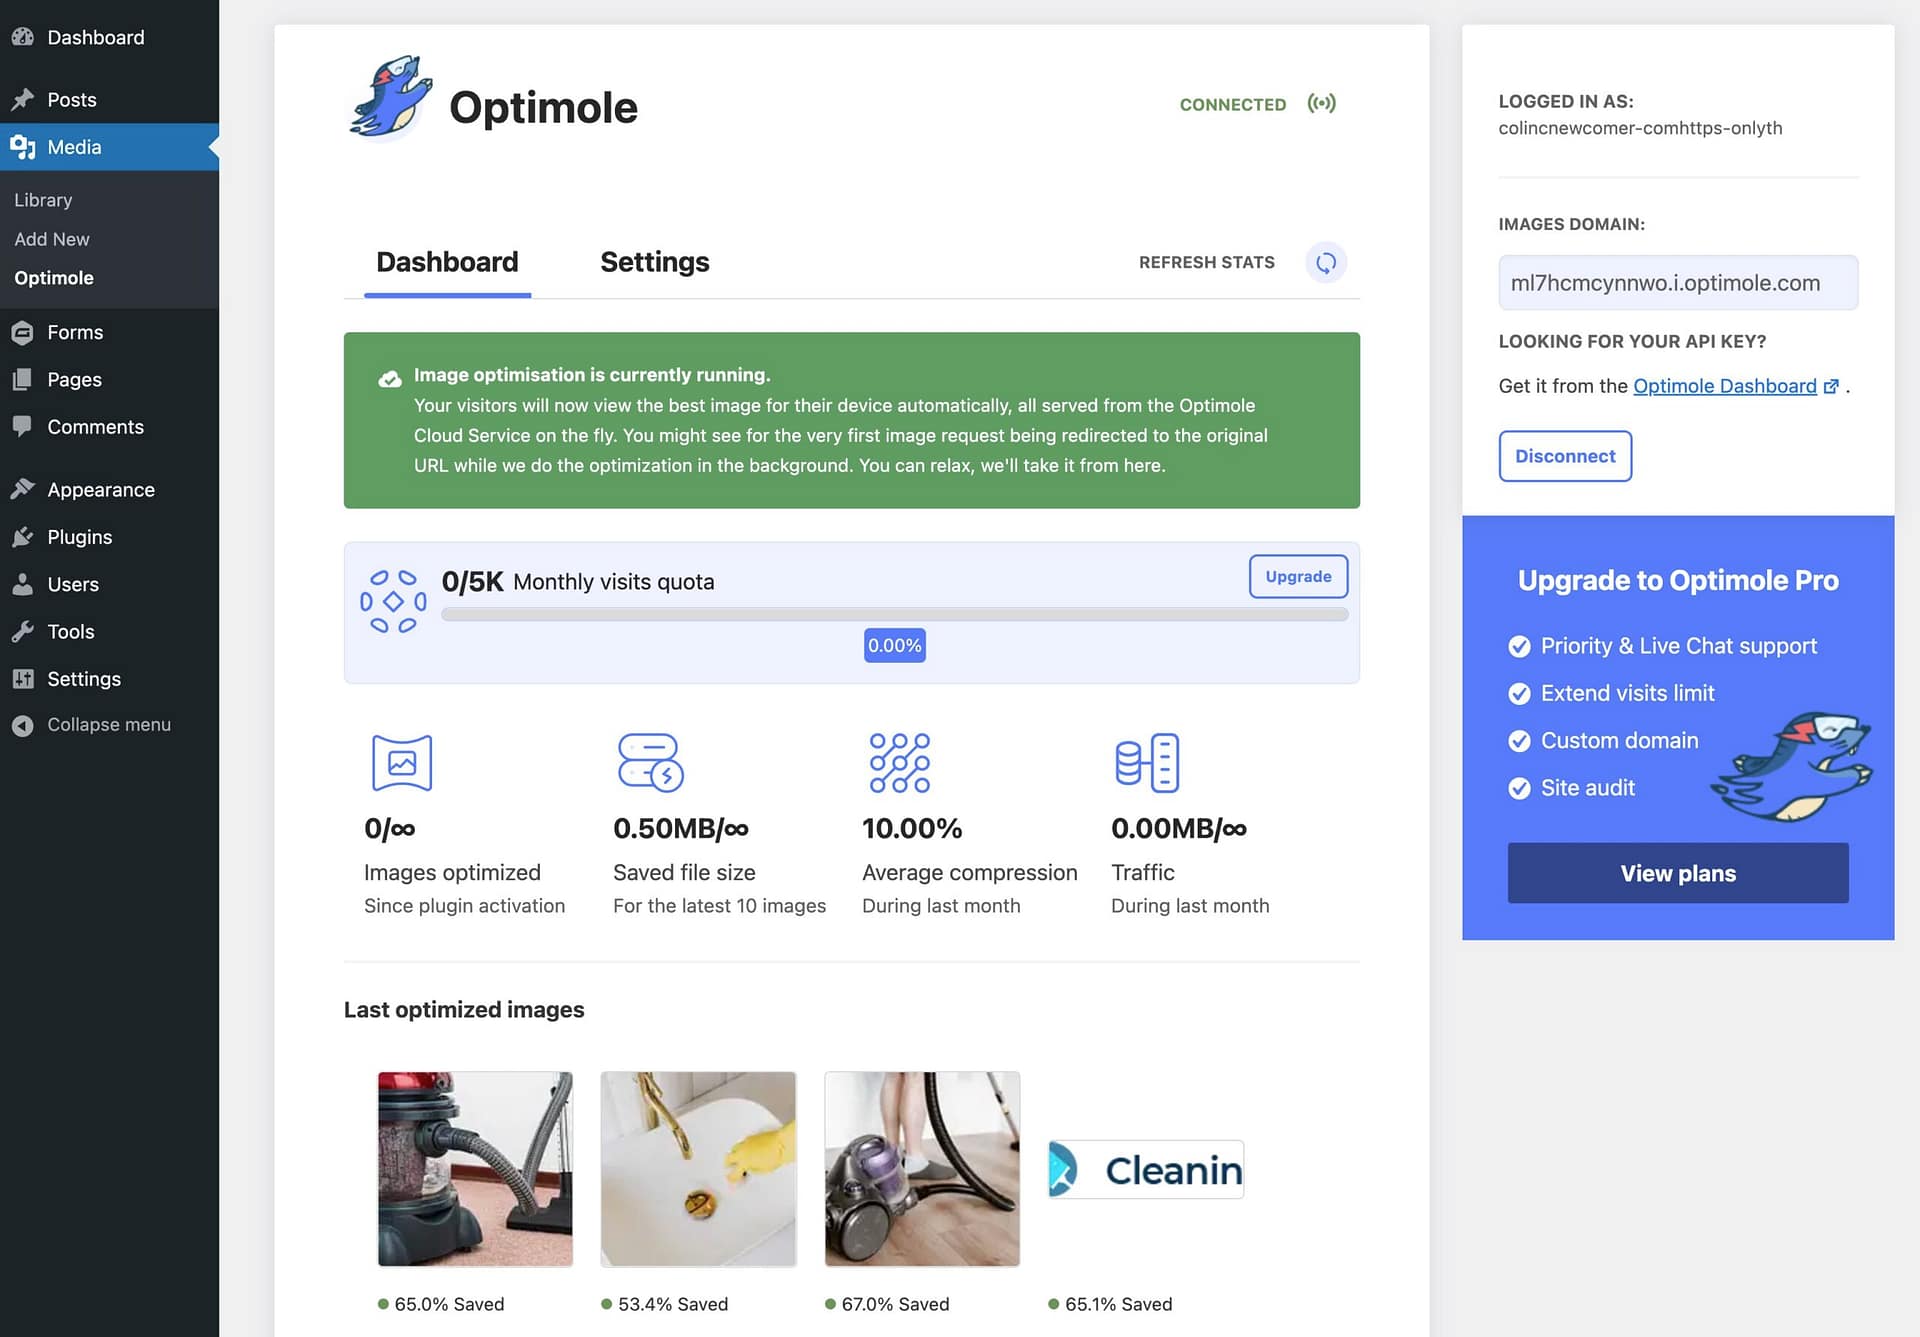1920x1337 pixels.
Task: Open the Forms icon in sidebar
Action: coord(23,332)
